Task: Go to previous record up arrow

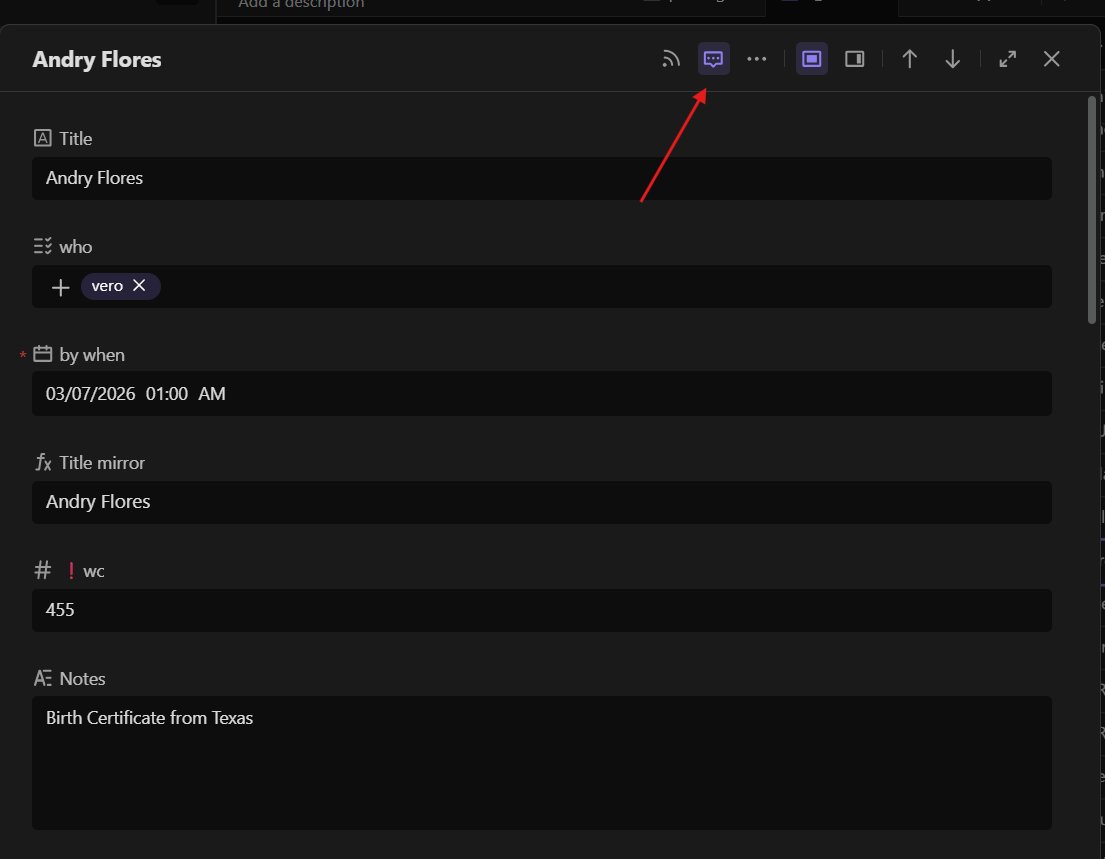Action: pyautogui.click(x=909, y=59)
